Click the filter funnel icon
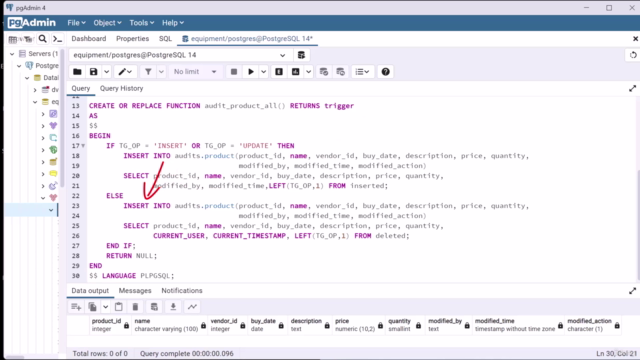The height and width of the screenshot is (360, 640). (148, 72)
